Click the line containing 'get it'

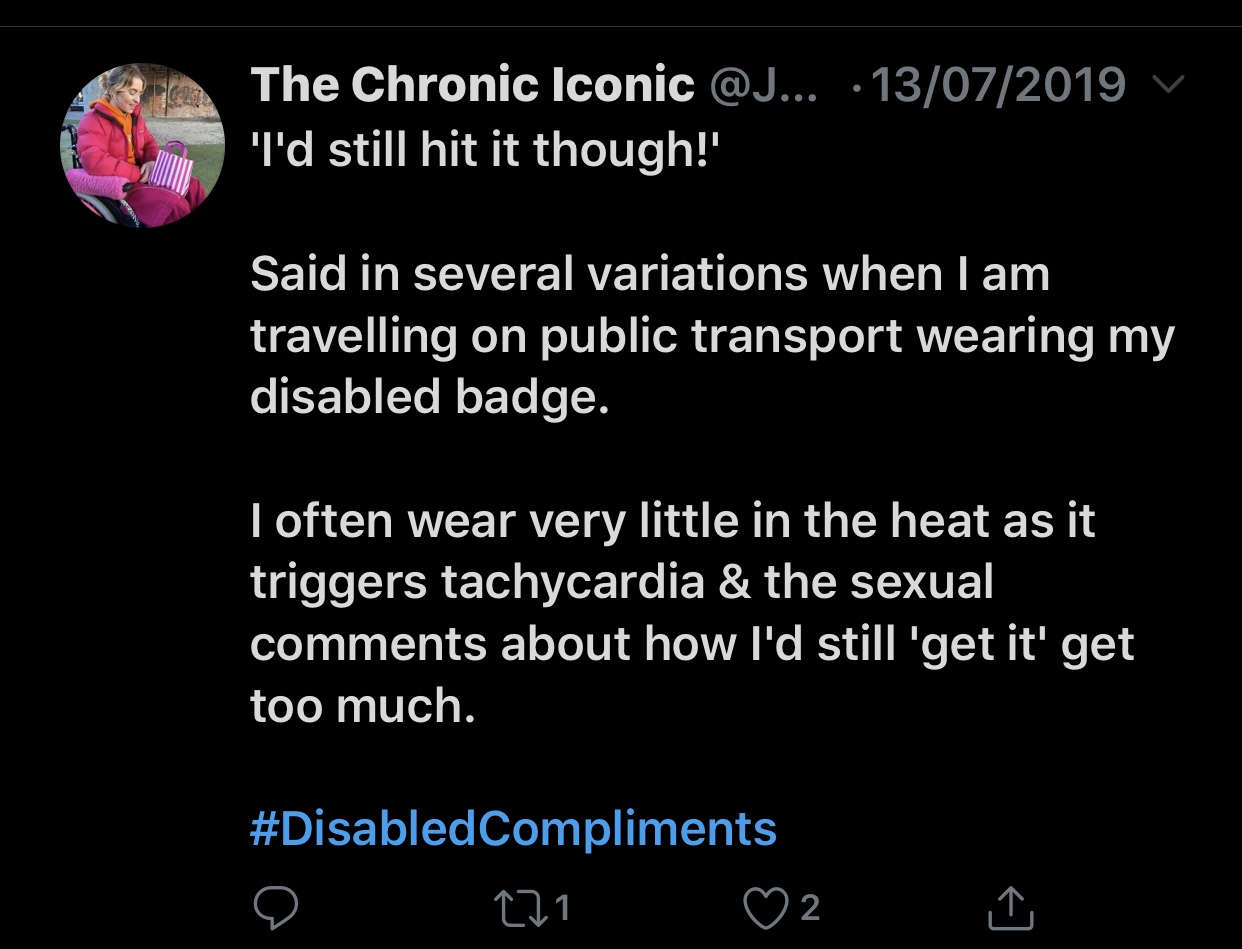(x=692, y=645)
